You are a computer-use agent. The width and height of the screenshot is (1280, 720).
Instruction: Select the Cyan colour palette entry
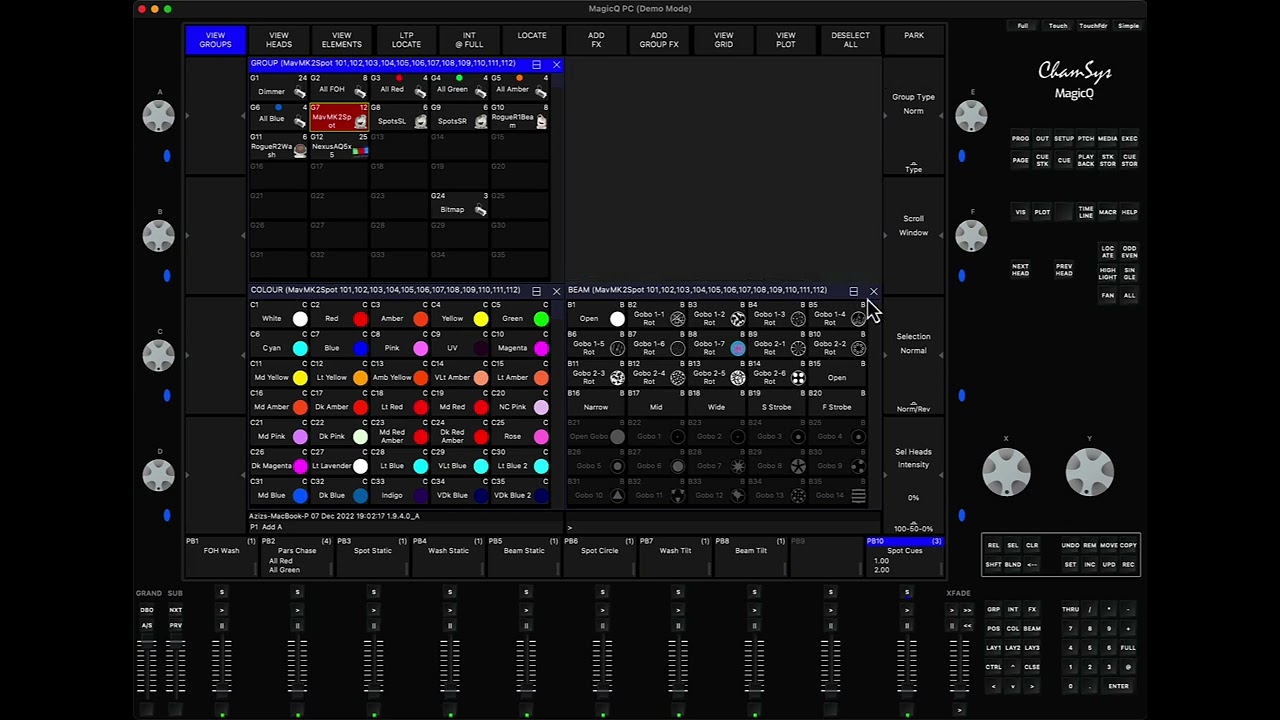point(279,344)
